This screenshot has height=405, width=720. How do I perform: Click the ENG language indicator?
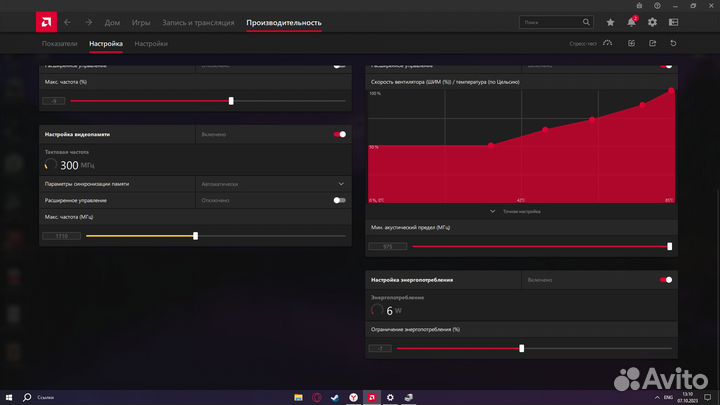coord(668,397)
